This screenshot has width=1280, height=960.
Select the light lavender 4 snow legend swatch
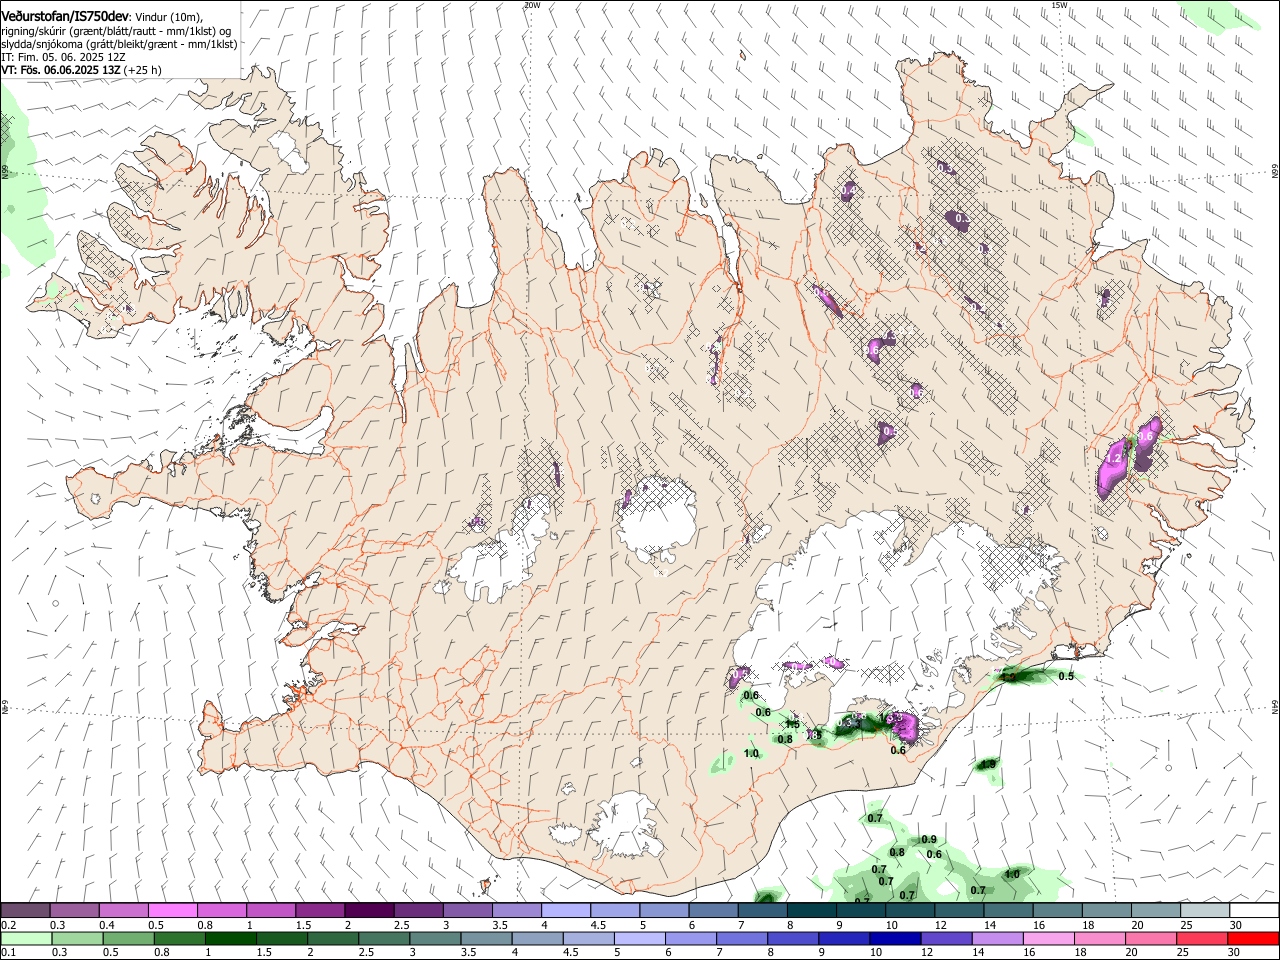coord(566,910)
